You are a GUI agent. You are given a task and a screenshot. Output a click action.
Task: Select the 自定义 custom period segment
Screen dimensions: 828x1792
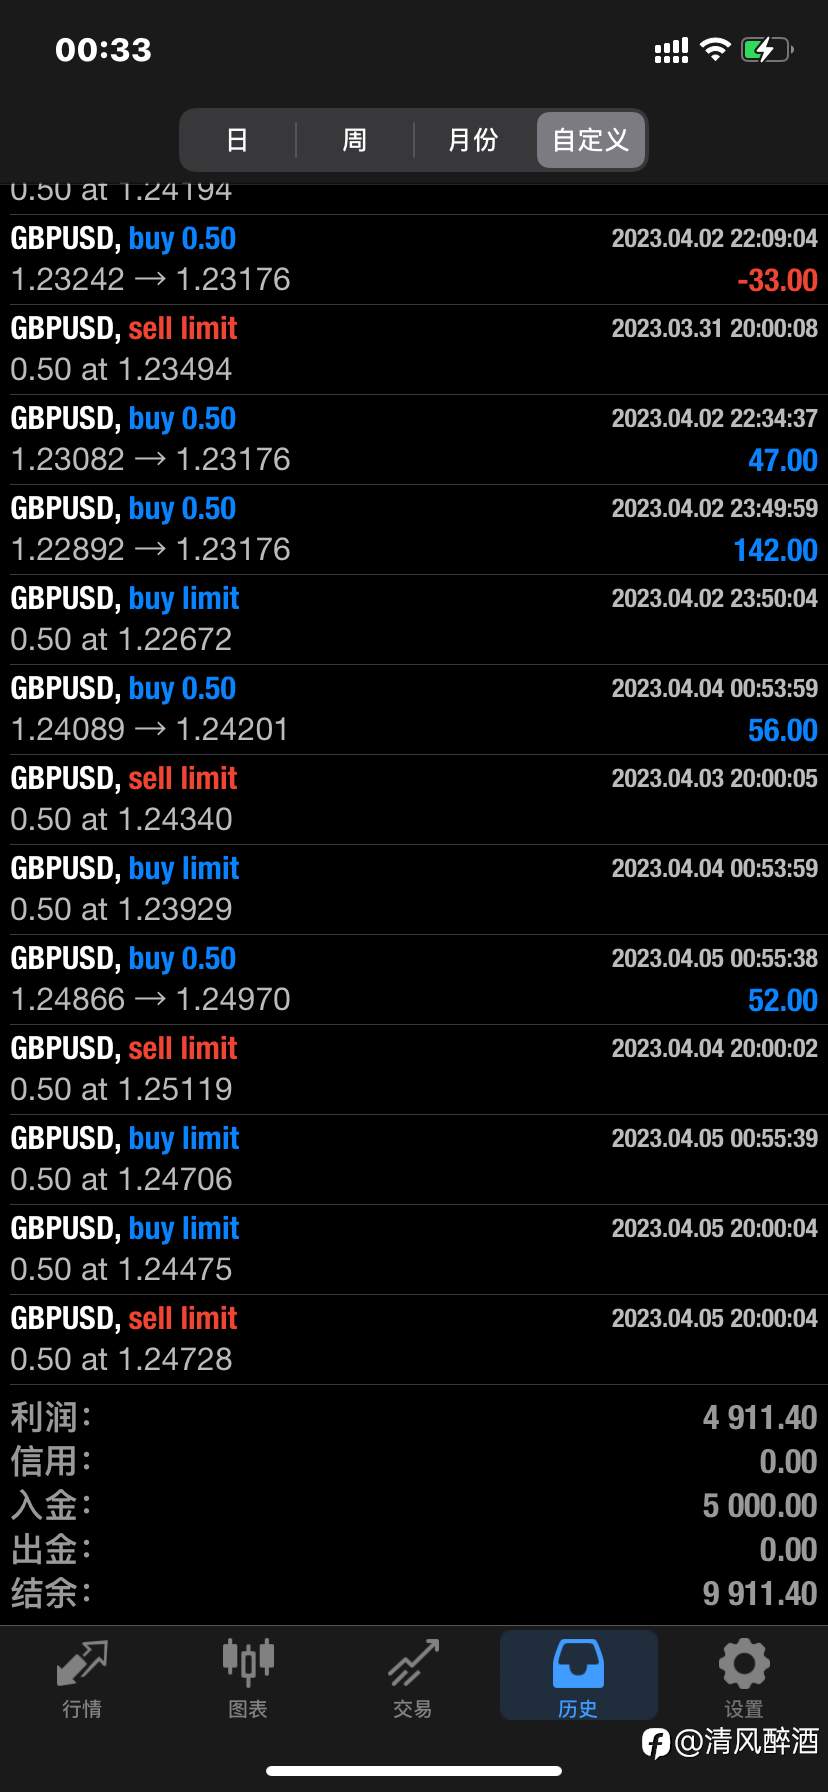tap(590, 140)
